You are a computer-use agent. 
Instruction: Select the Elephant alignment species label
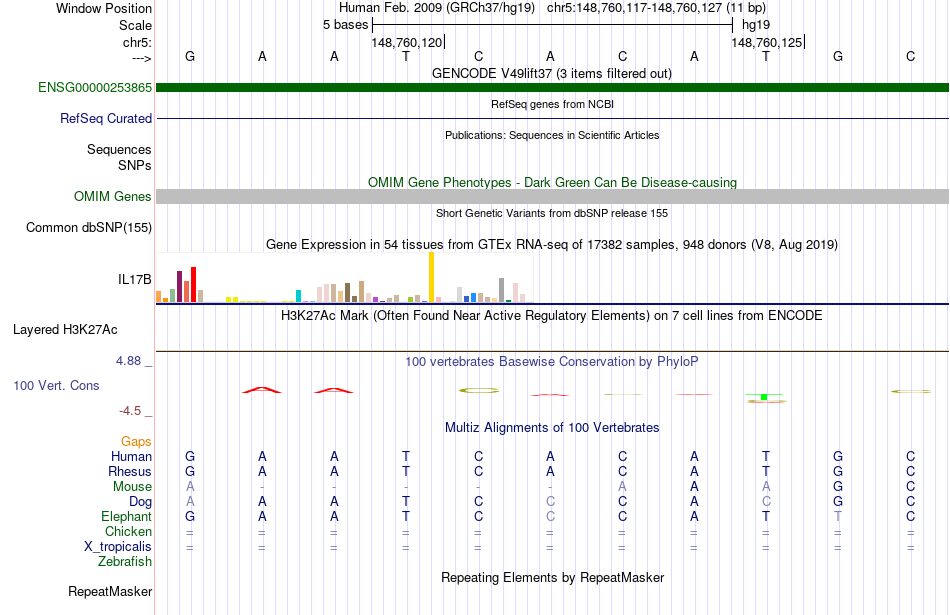pyautogui.click(x=127, y=516)
